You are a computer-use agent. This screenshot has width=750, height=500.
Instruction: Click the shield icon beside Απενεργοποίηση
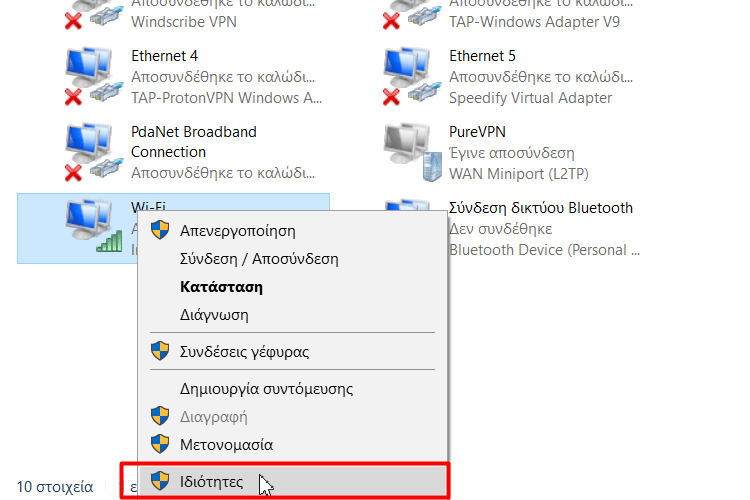click(159, 230)
